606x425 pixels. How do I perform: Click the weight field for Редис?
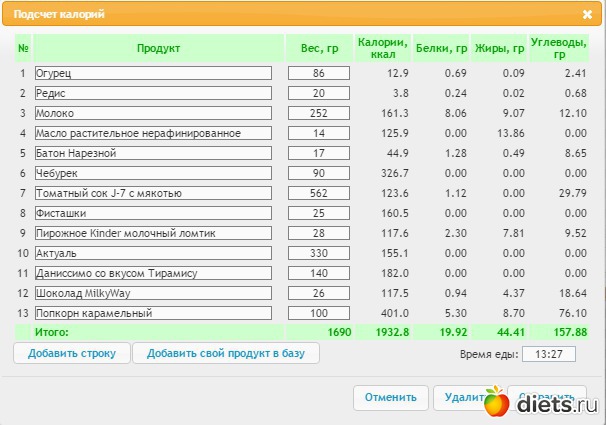tap(319, 93)
